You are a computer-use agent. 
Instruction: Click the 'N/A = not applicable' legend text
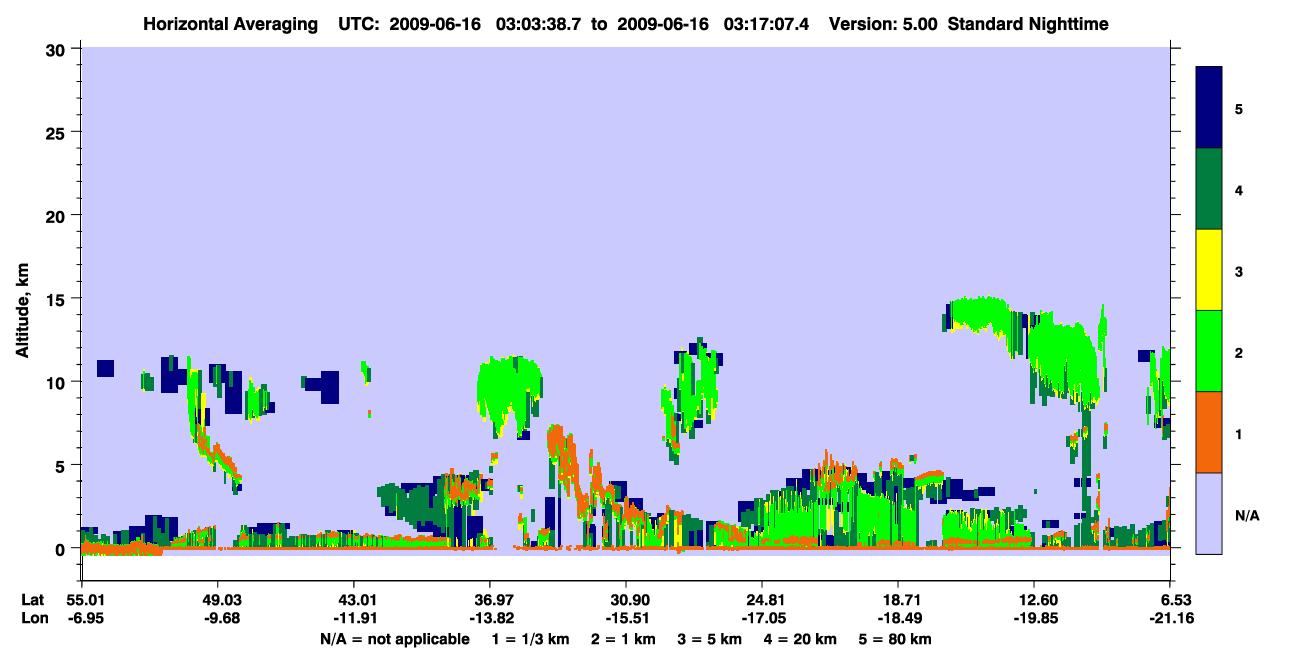tap(395, 639)
